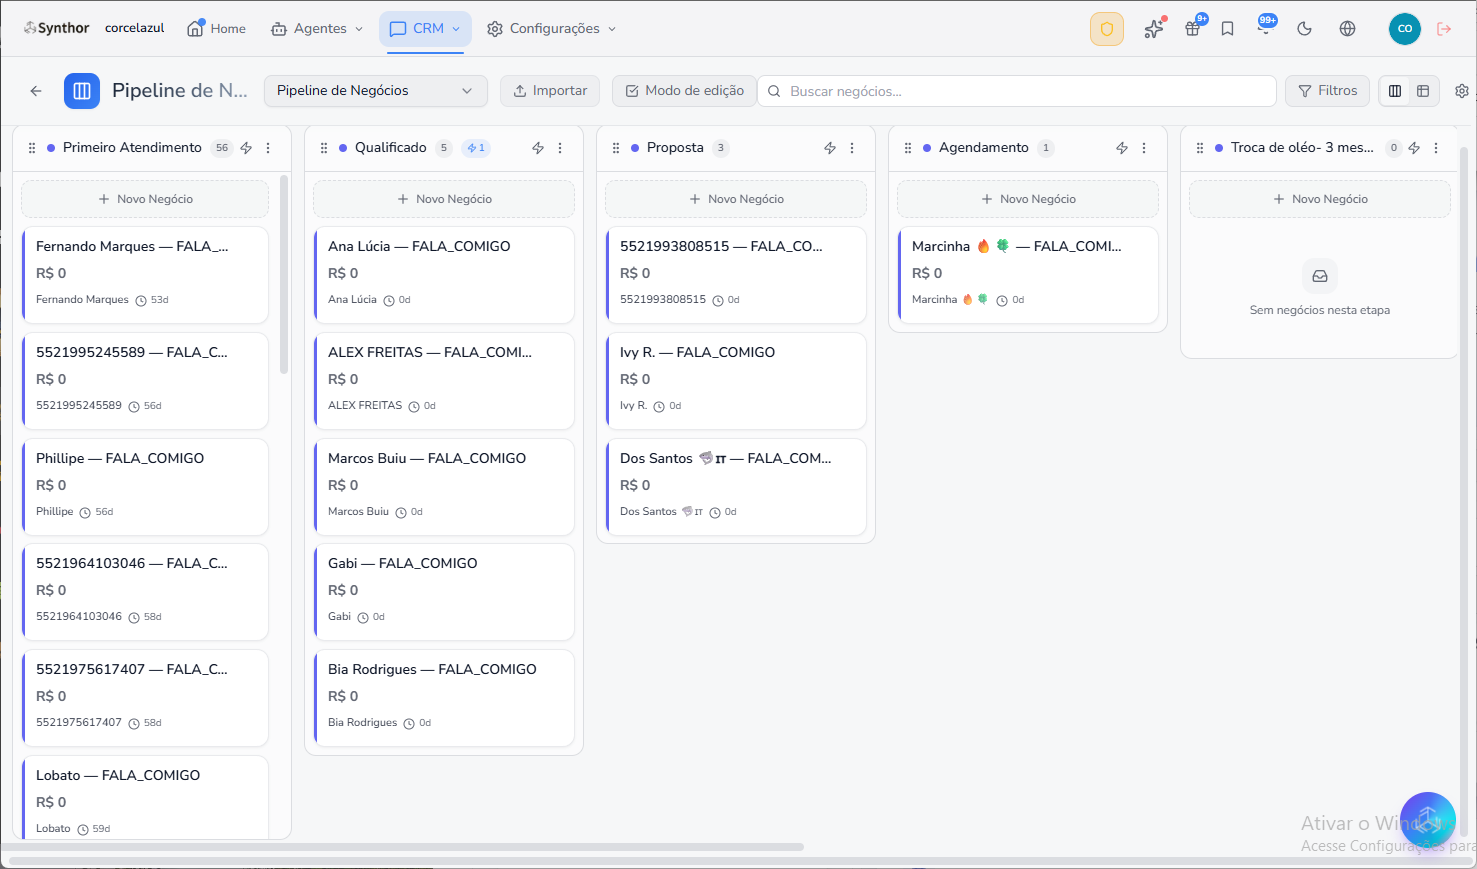
Task: Expand the Configurações menu
Action: click(551, 29)
